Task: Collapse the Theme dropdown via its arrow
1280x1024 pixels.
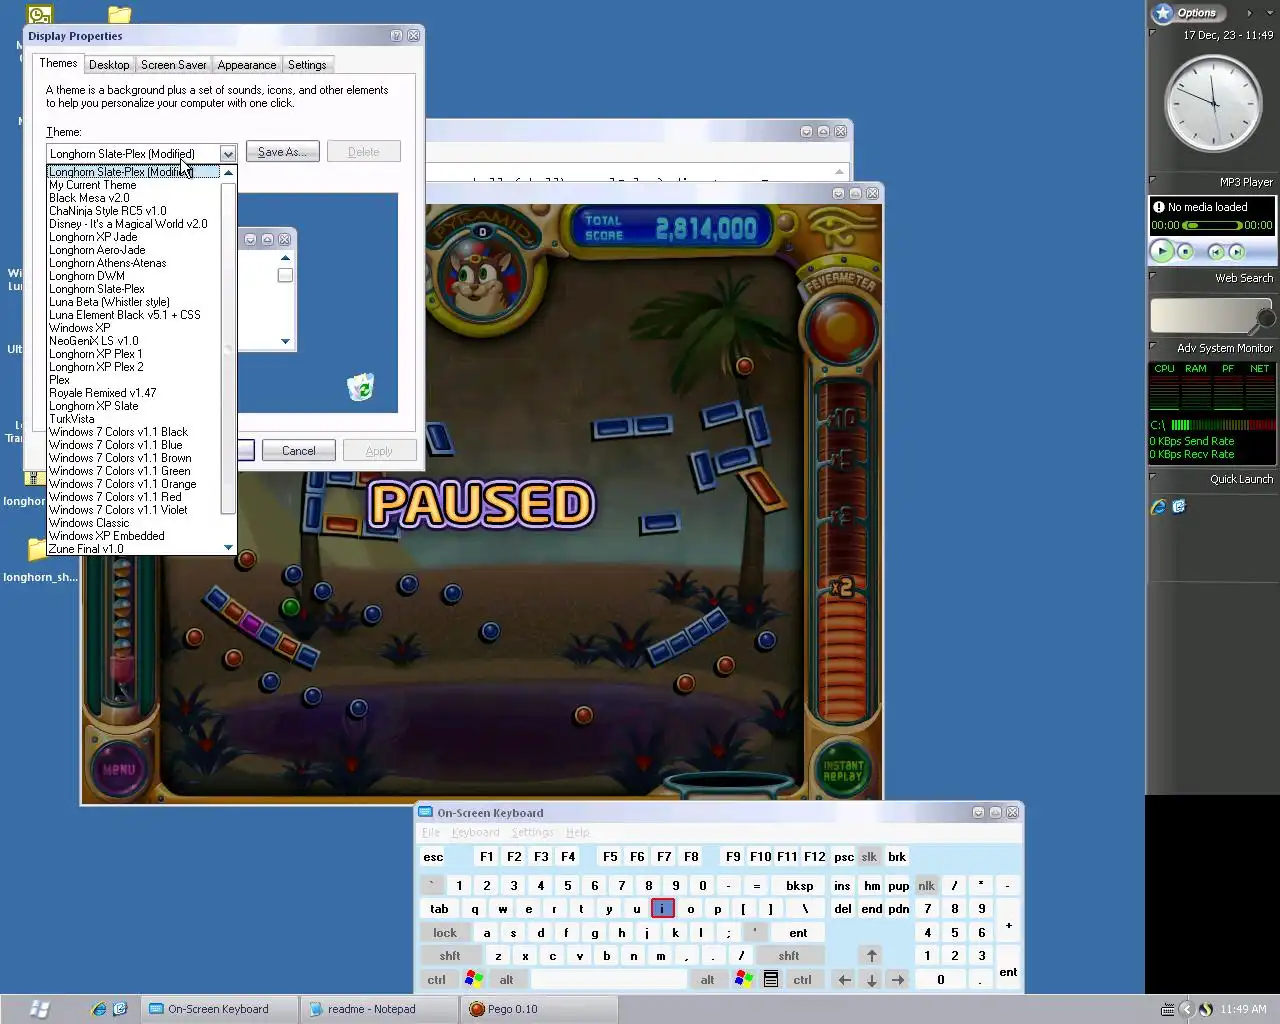Action: [228, 154]
